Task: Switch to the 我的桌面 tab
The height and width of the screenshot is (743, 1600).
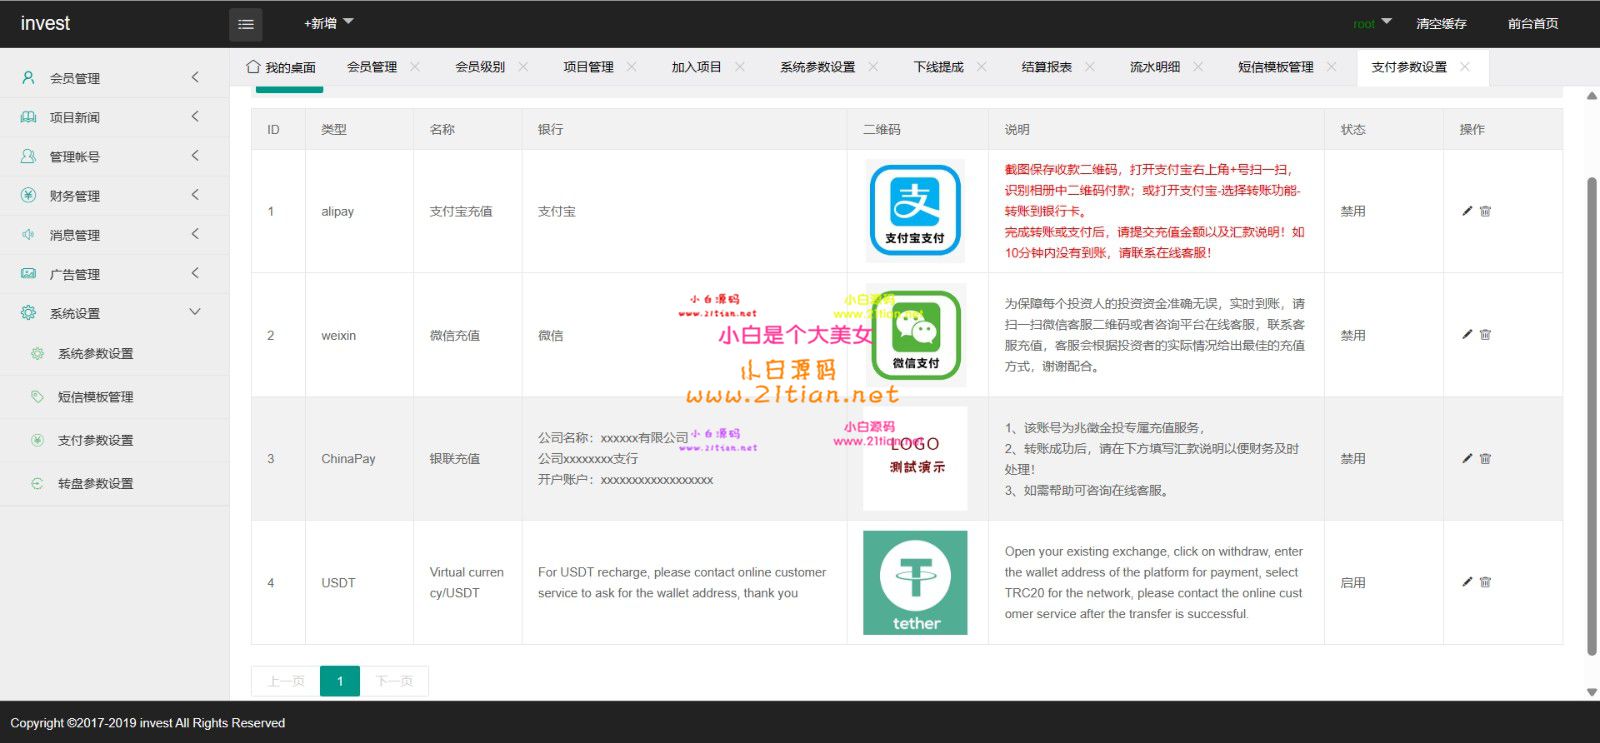Action: [281, 67]
